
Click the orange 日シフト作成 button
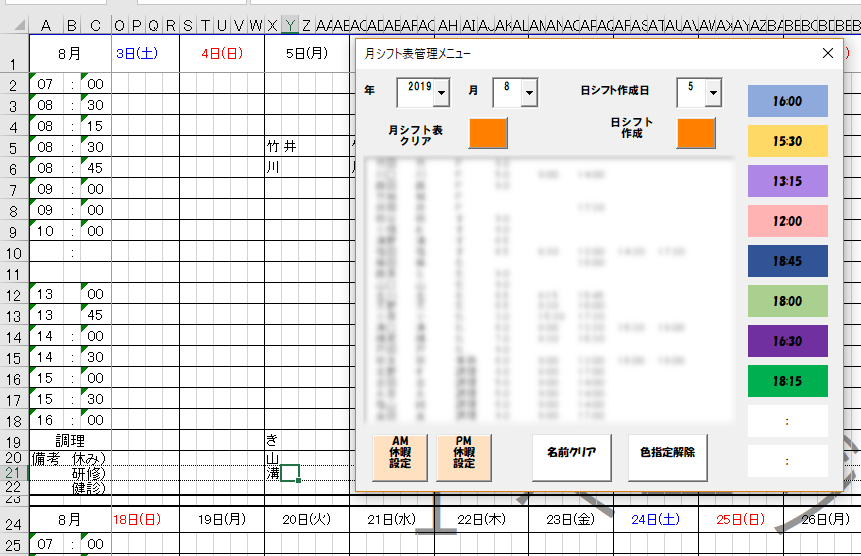[x=696, y=133]
